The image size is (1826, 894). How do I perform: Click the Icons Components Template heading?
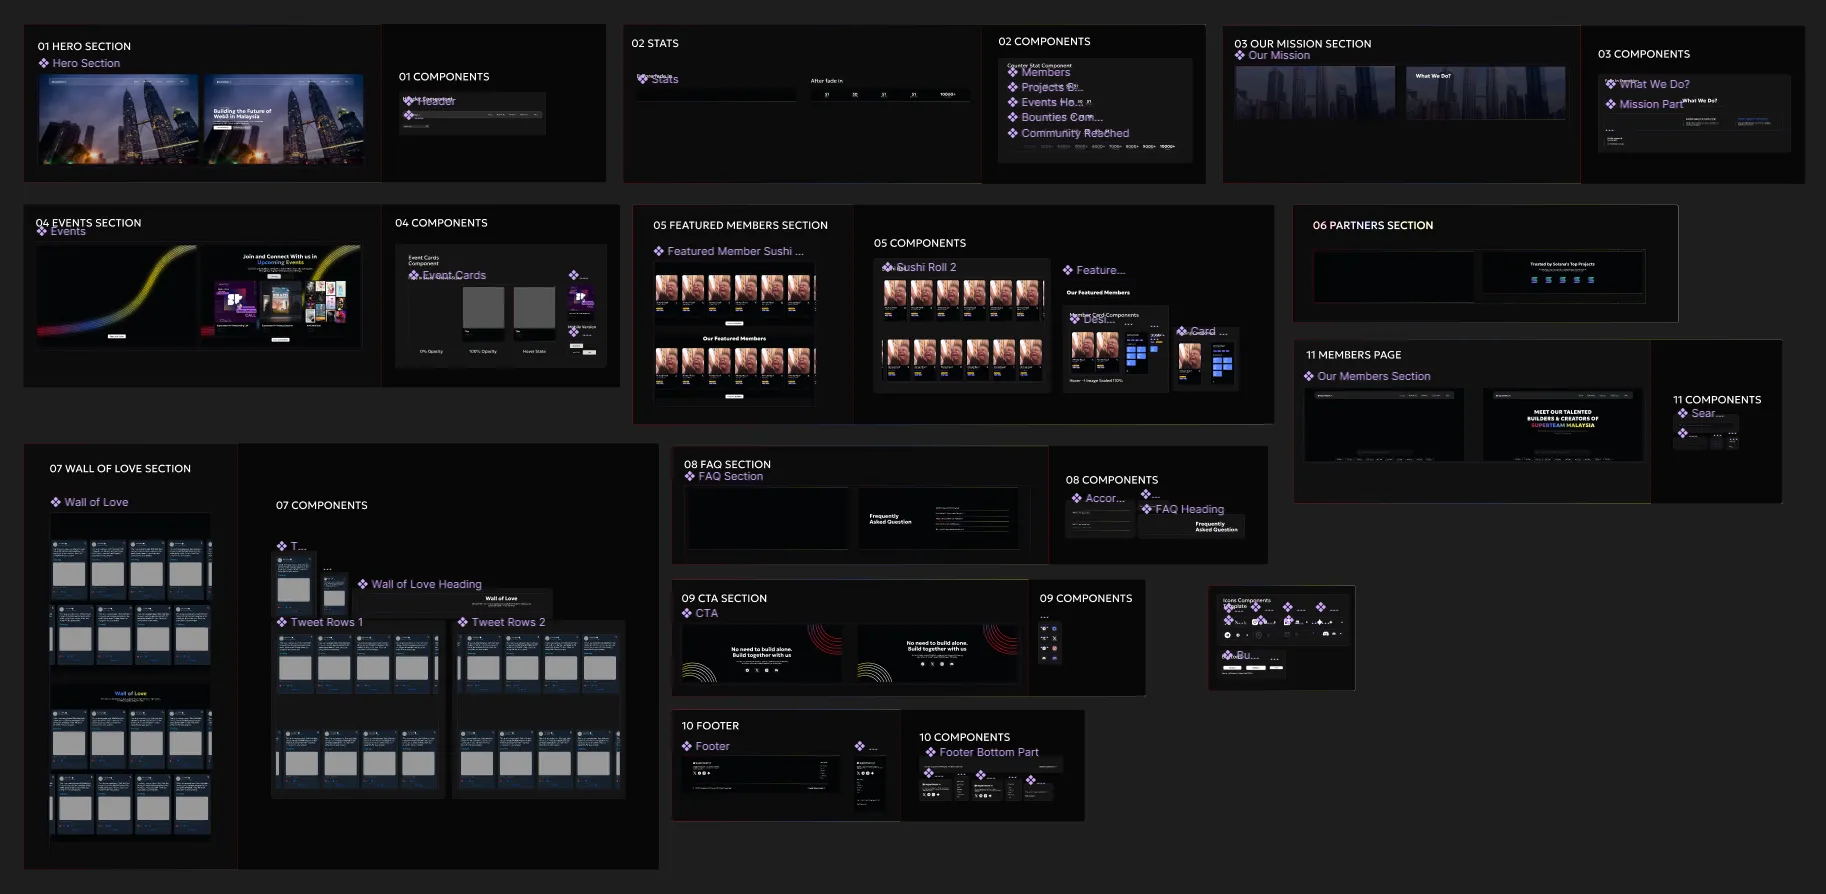1246,603
